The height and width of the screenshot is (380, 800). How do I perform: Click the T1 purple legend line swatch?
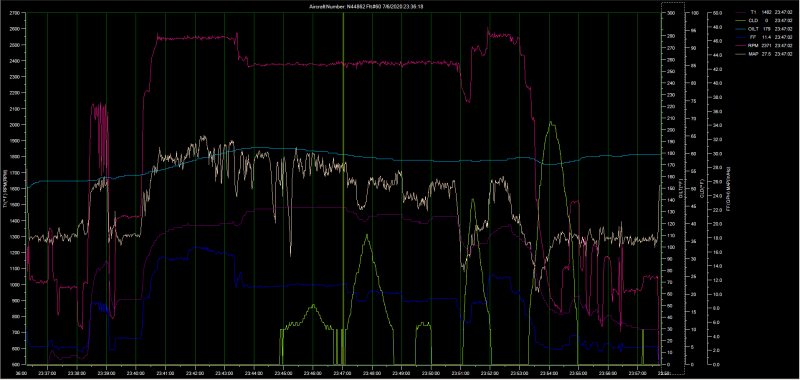click(740, 12)
